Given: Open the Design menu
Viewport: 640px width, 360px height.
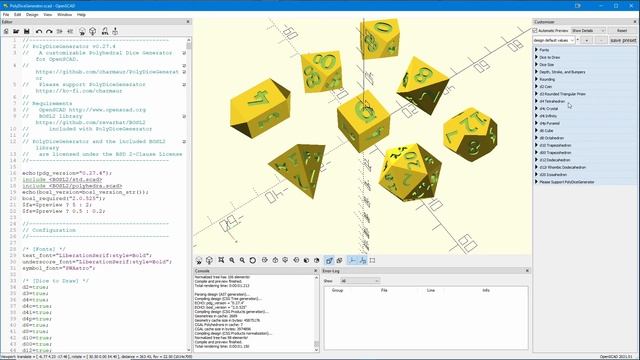Looking at the screenshot, I should pyautogui.click(x=32, y=15).
